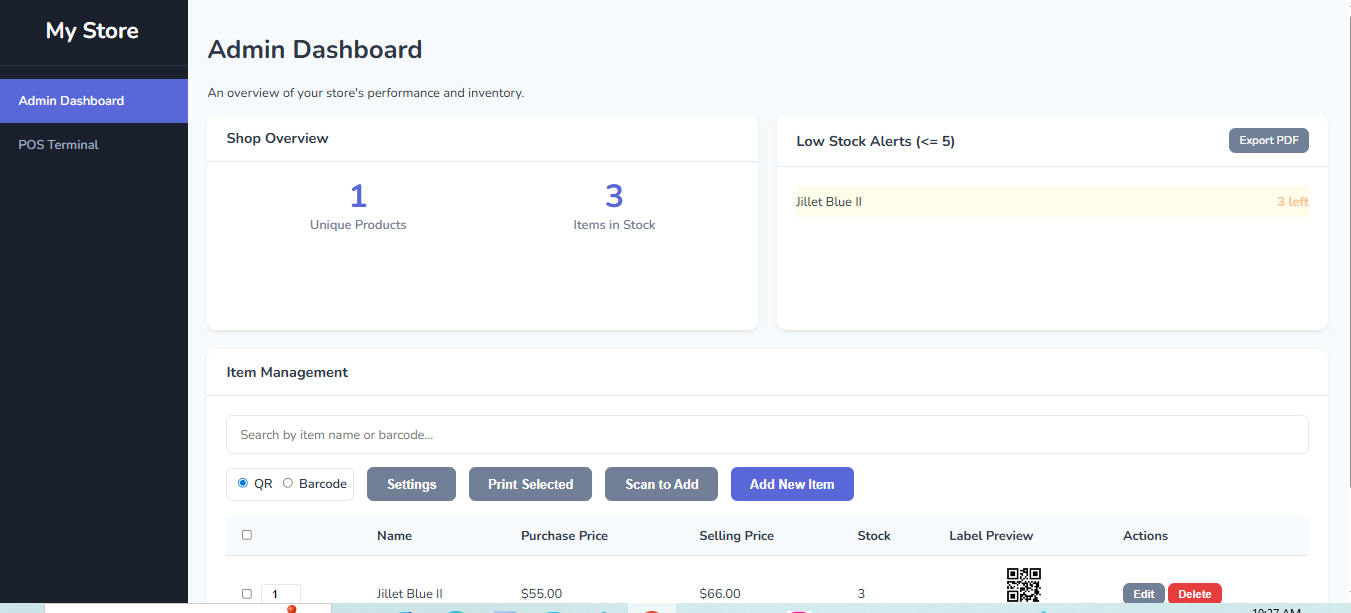Image resolution: width=1351 pixels, height=613 pixels.
Task: Click the print quantity field for Jillet Blue II
Action: (280, 594)
